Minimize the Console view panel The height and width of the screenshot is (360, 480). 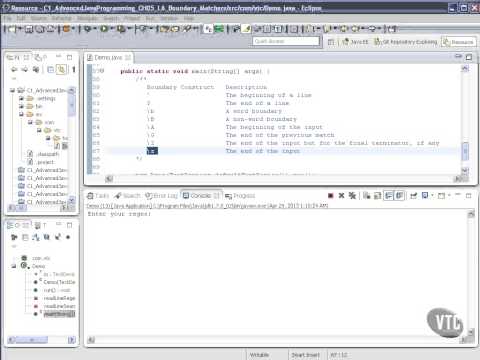click(458, 195)
